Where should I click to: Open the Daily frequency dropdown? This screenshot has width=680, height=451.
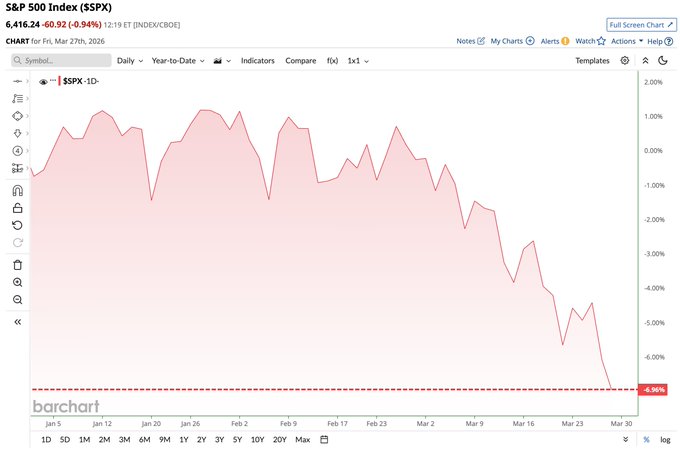[x=130, y=61]
